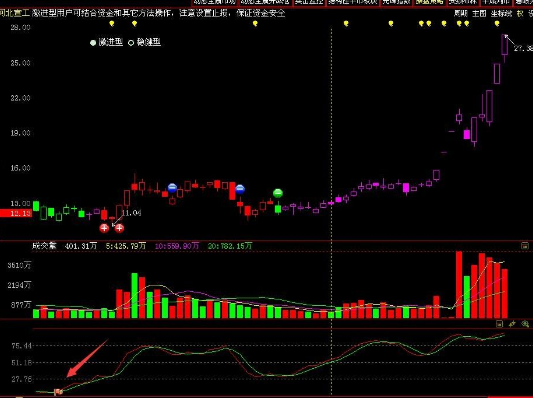The width and height of the screenshot is (533, 398).
Task: Click the left red plus buy-signal marker
Action: click(104, 228)
